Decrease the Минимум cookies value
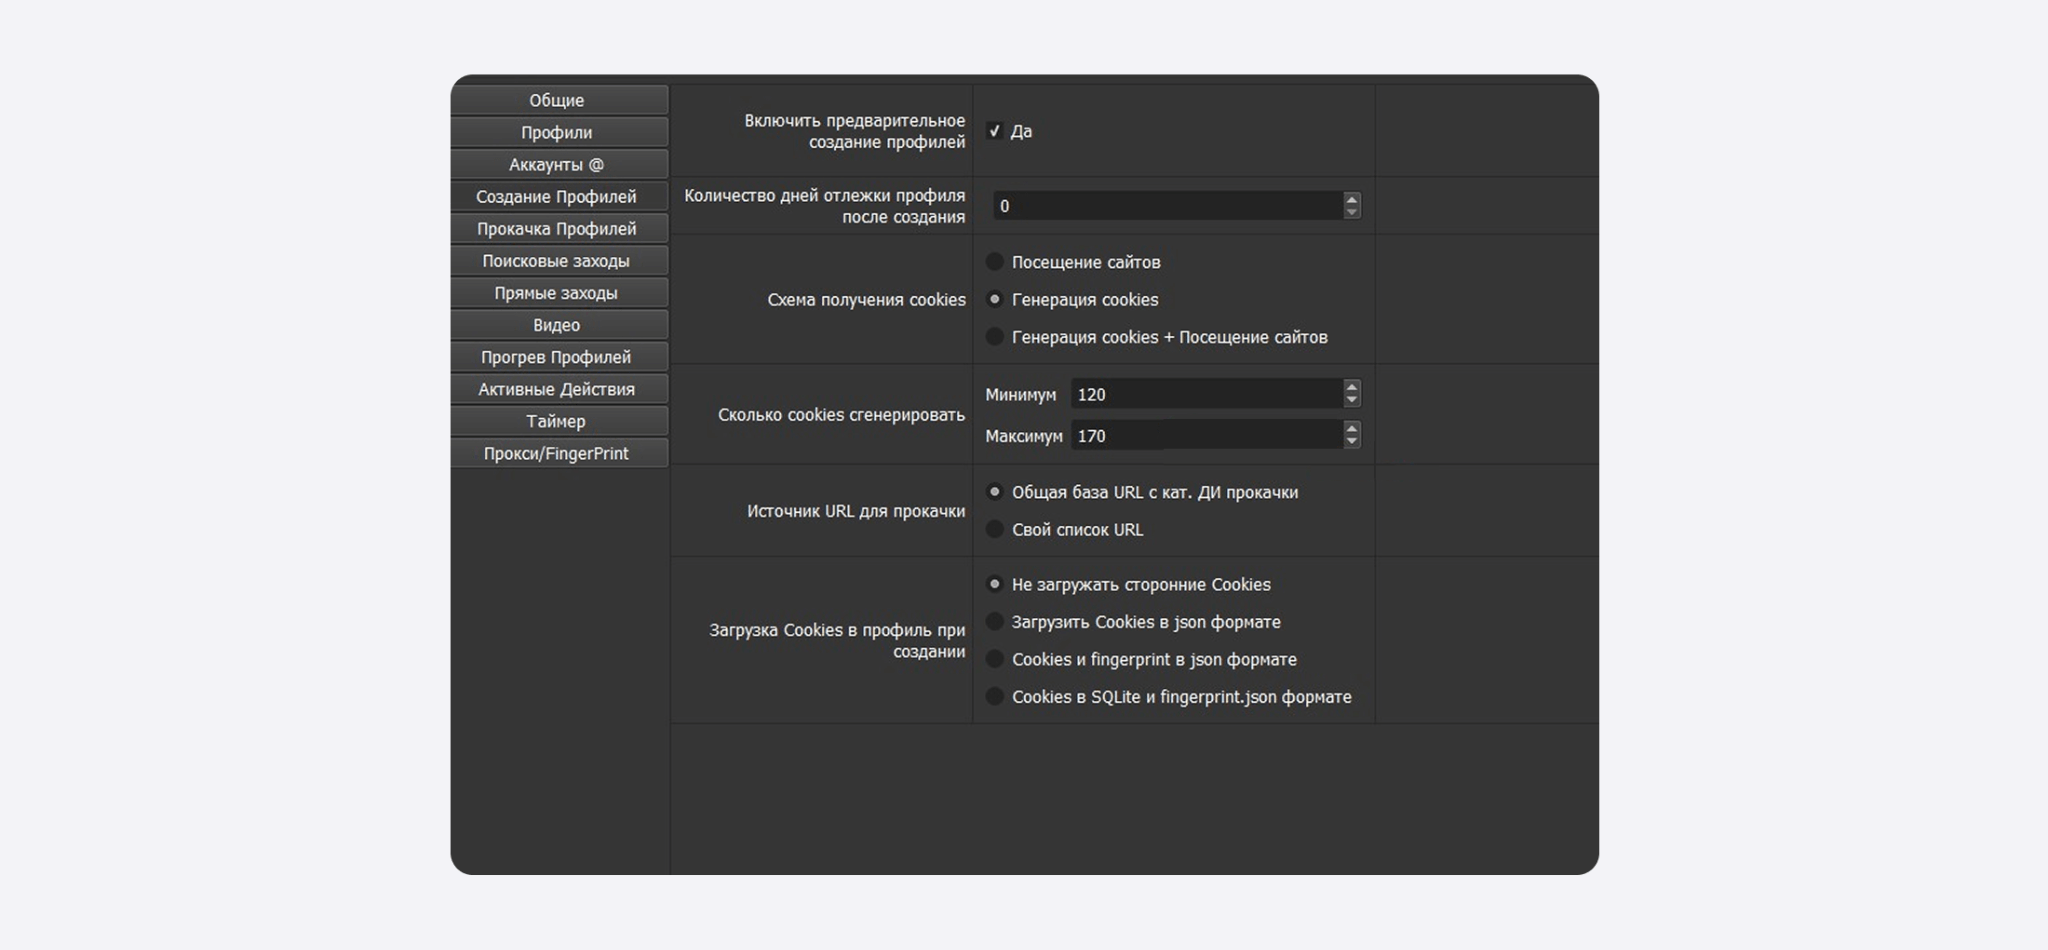Viewport: 2048px width, 950px height. (x=1352, y=401)
